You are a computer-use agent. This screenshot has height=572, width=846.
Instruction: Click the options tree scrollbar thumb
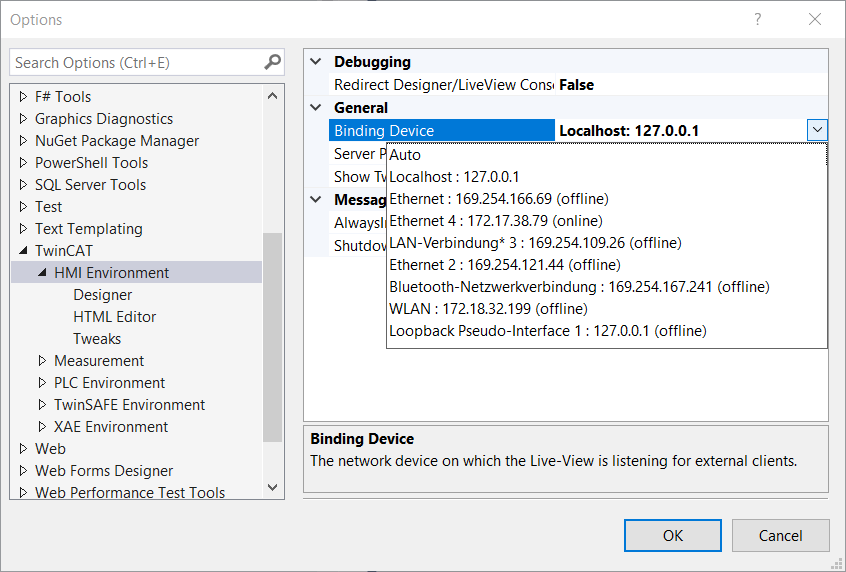click(272, 337)
